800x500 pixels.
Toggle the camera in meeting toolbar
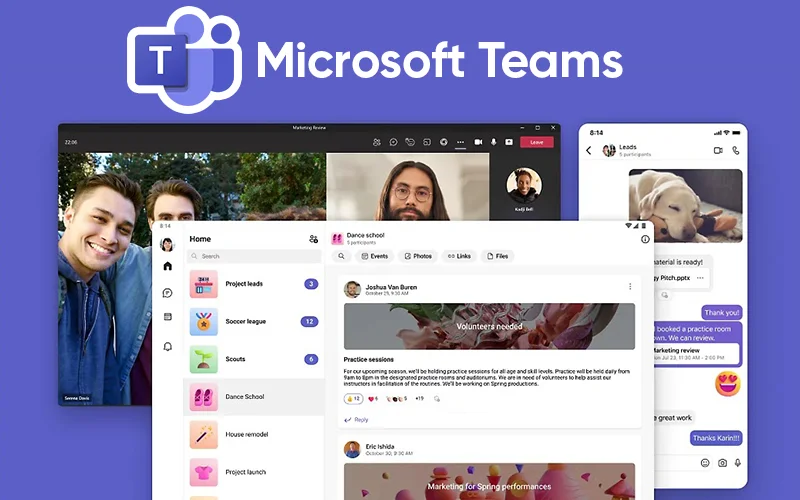(x=478, y=142)
